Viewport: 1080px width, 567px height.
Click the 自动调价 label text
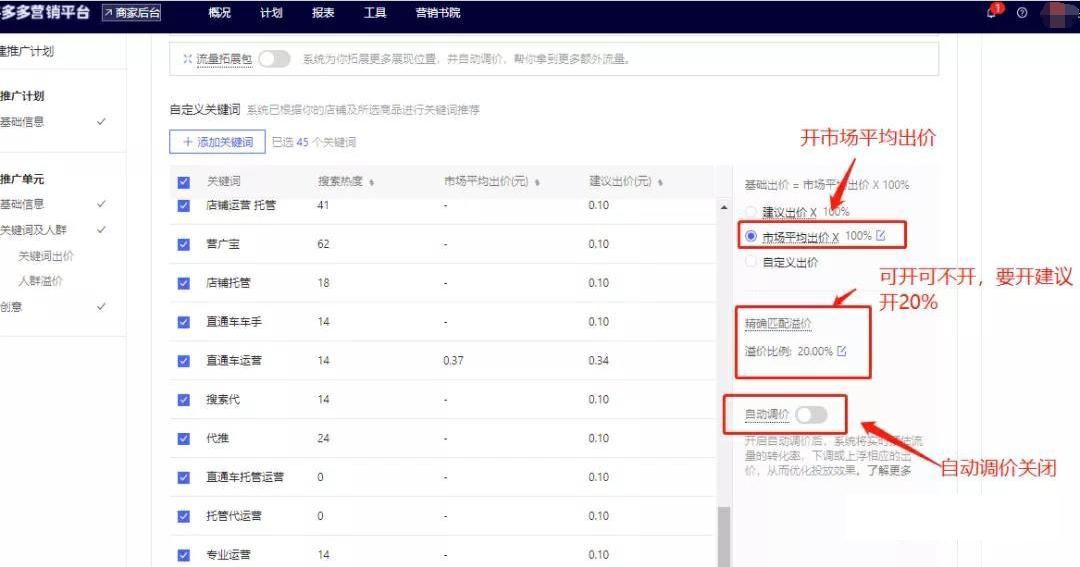click(x=767, y=414)
